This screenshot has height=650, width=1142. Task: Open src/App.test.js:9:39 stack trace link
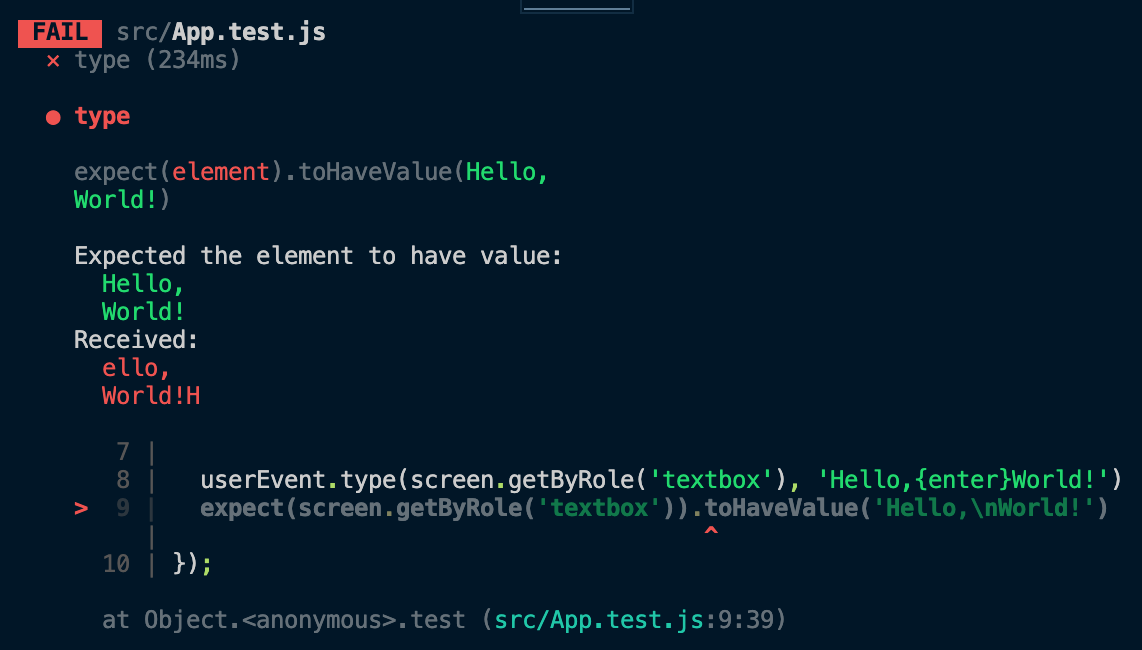click(x=633, y=620)
